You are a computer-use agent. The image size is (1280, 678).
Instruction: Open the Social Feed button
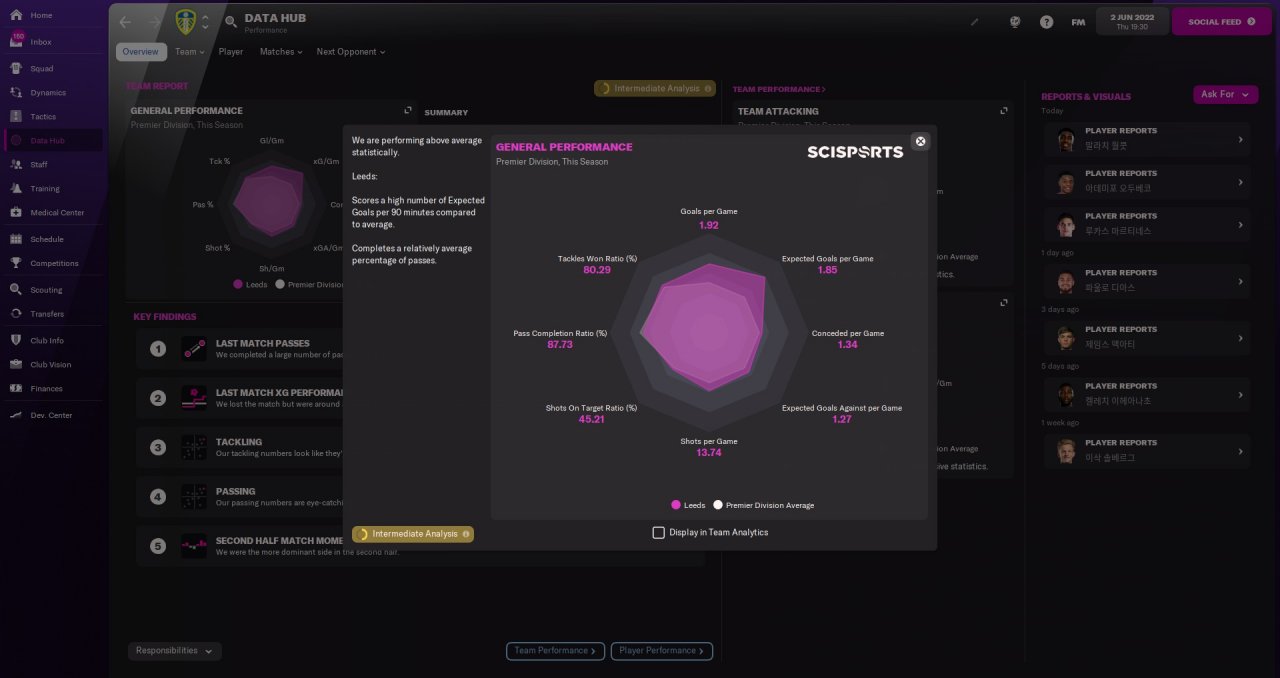click(1221, 21)
